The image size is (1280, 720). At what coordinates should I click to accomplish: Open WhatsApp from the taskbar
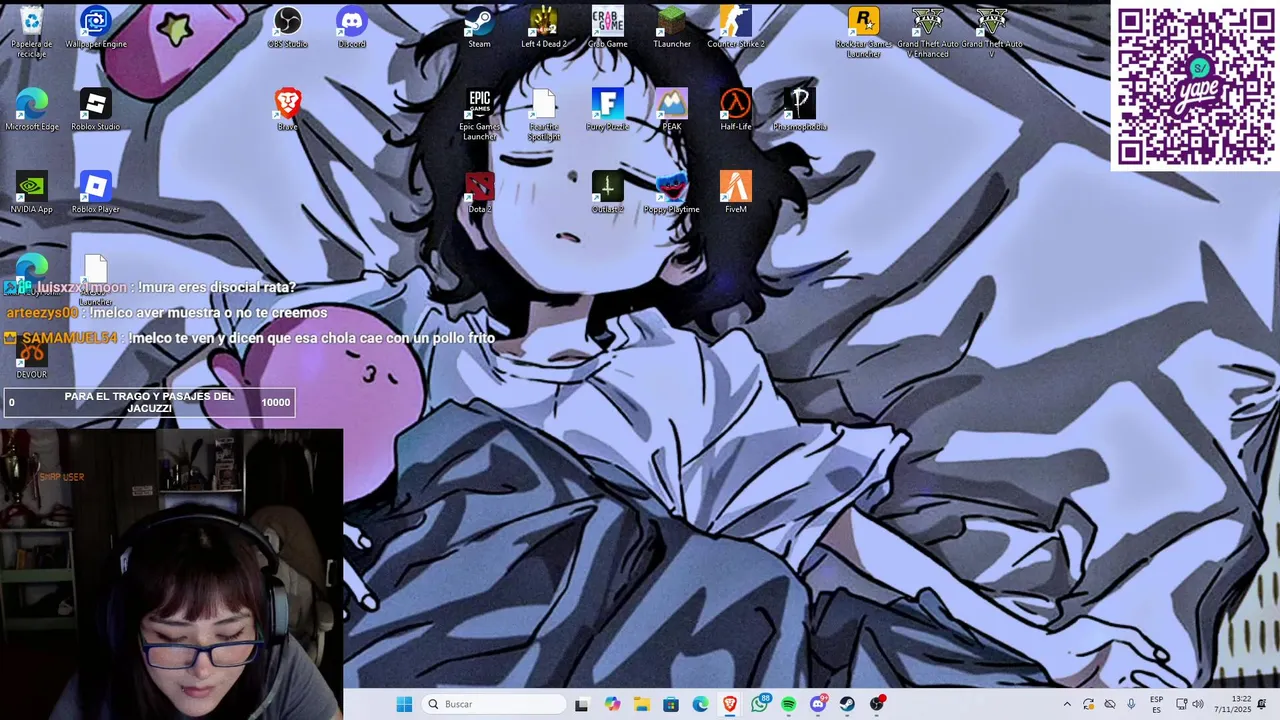(x=760, y=704)
